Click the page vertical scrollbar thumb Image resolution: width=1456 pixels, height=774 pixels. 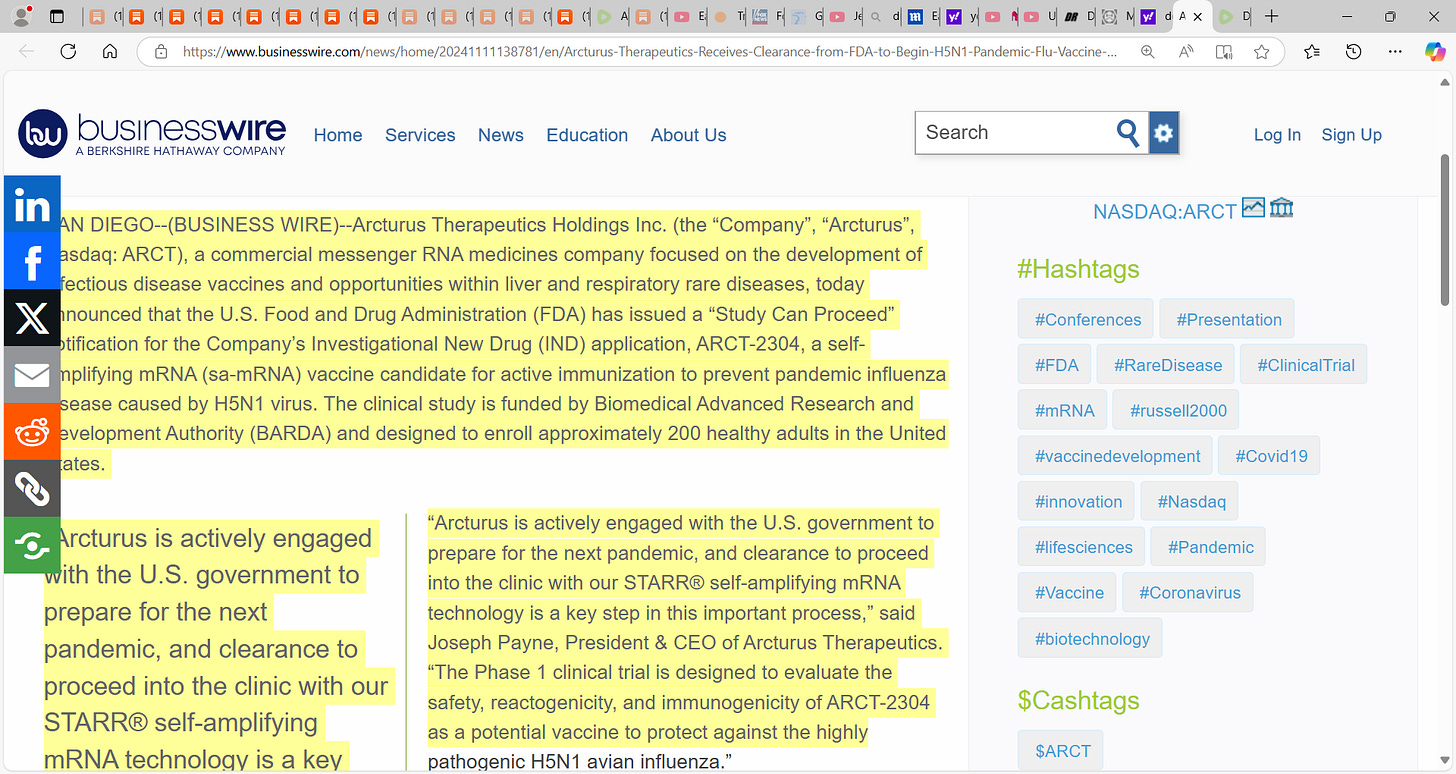(1444, 230)
